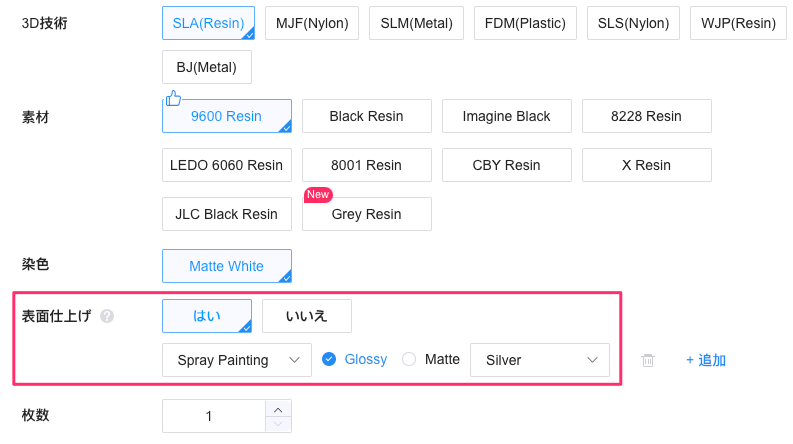
Task: Click the help icon beside 表面仕上げ
Action: point(107,316)
